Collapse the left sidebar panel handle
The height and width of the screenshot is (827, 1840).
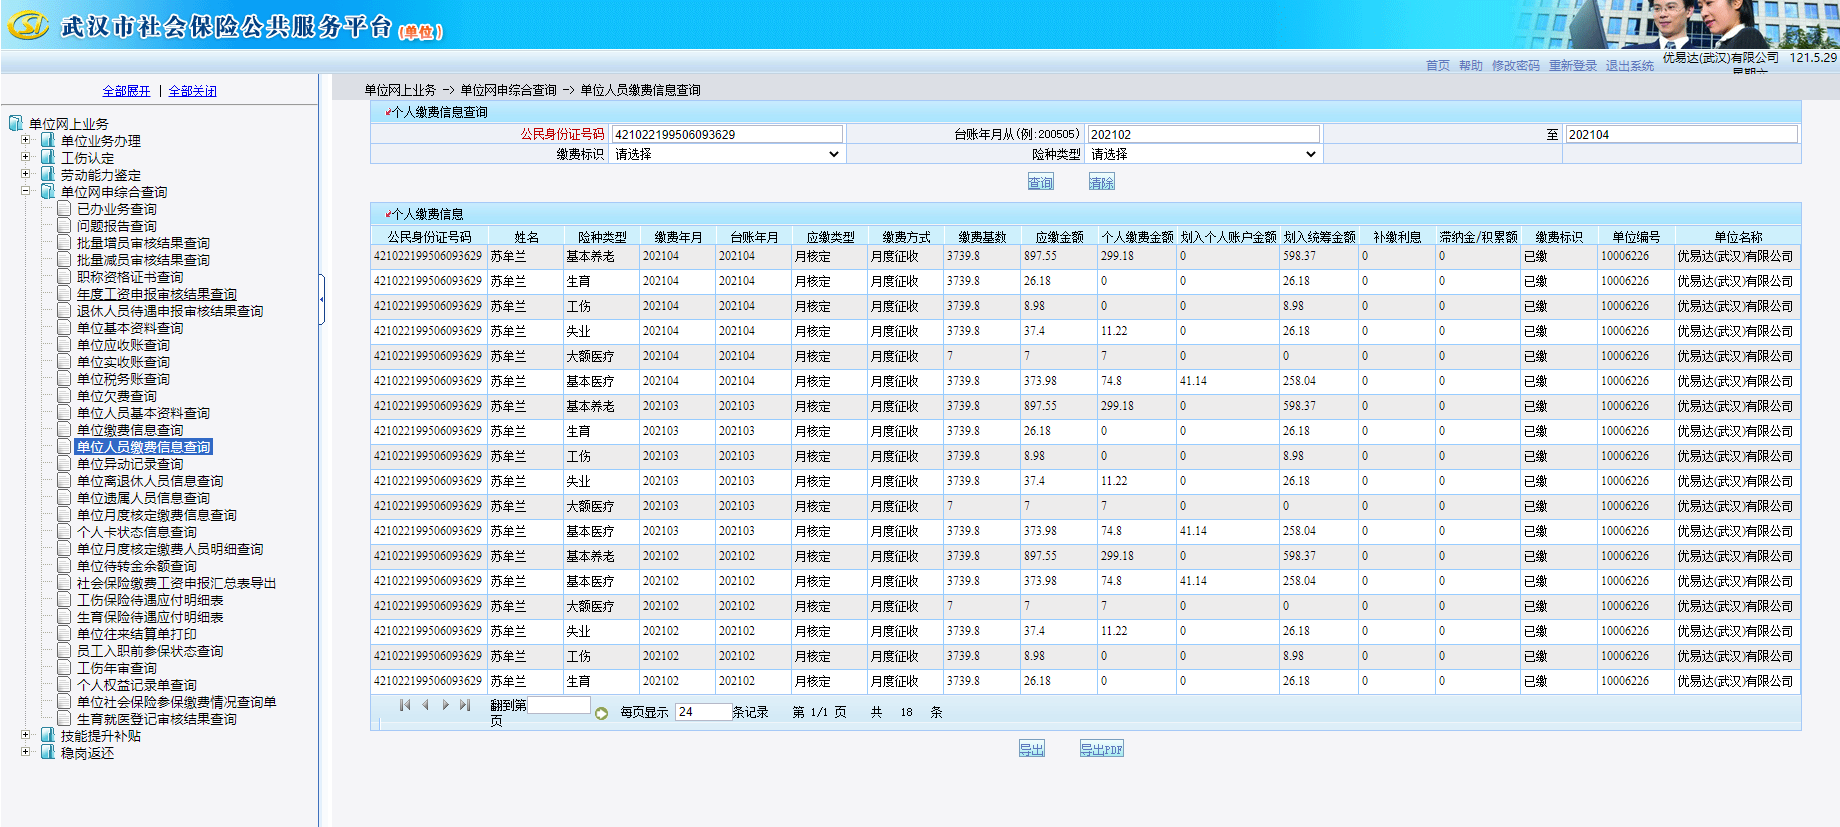(x=322, y=299)
